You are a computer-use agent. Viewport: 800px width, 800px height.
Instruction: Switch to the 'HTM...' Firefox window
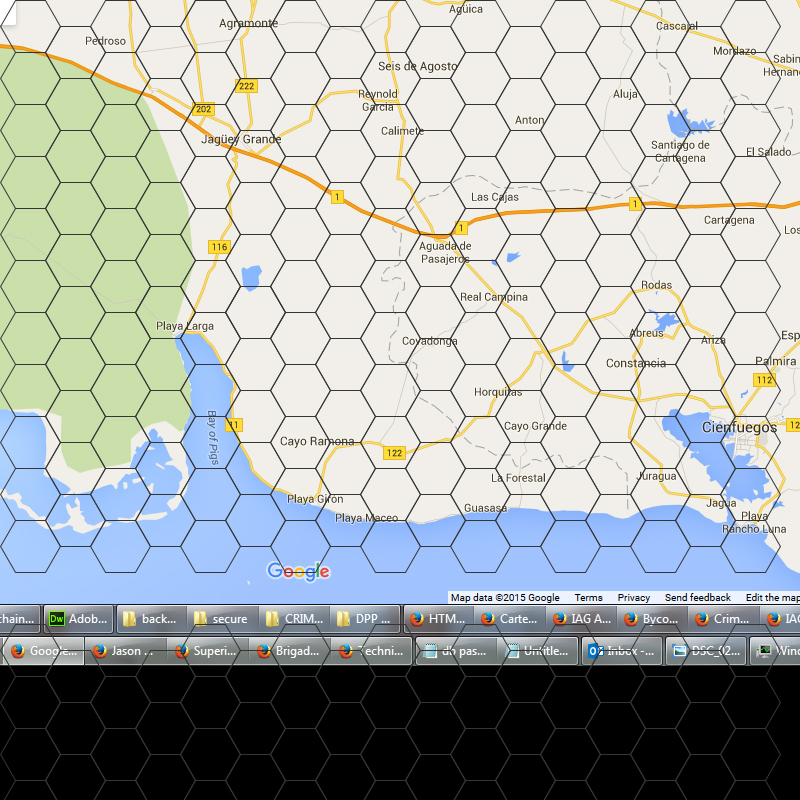pyautogui.click(x=438, y=619)
